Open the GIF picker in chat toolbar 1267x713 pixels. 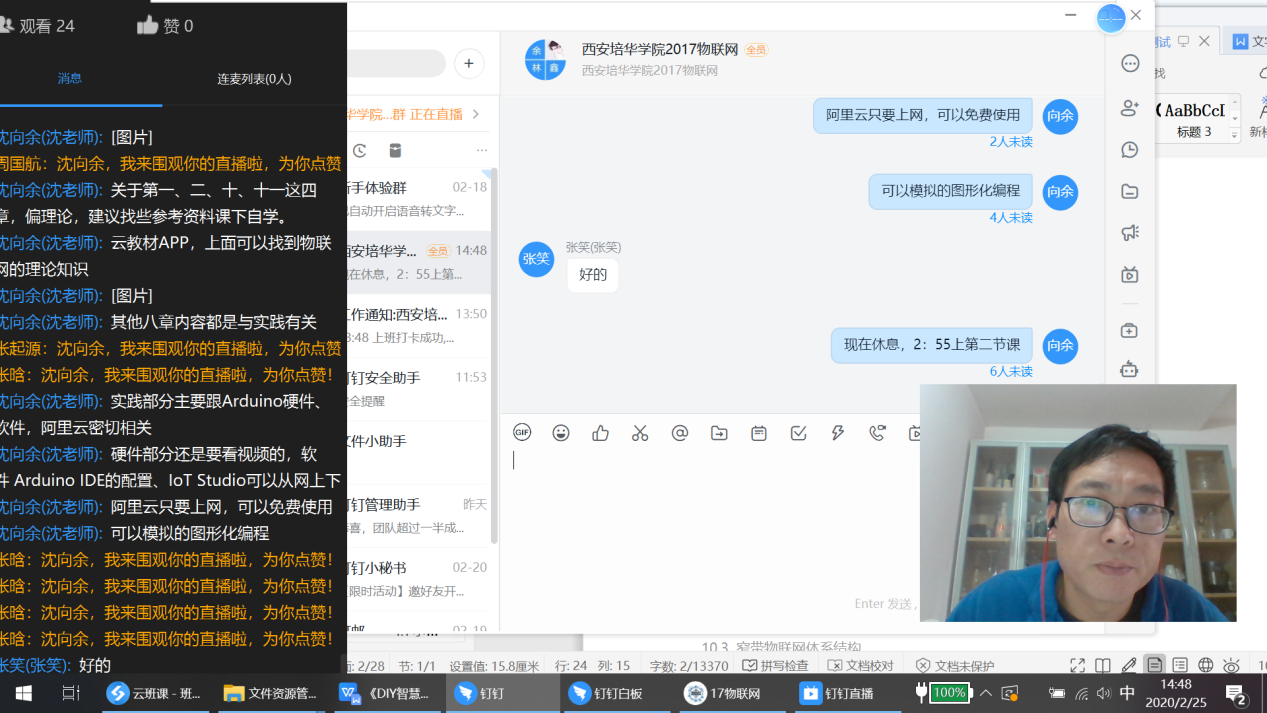pyautogui.click(x=522, y=433)
